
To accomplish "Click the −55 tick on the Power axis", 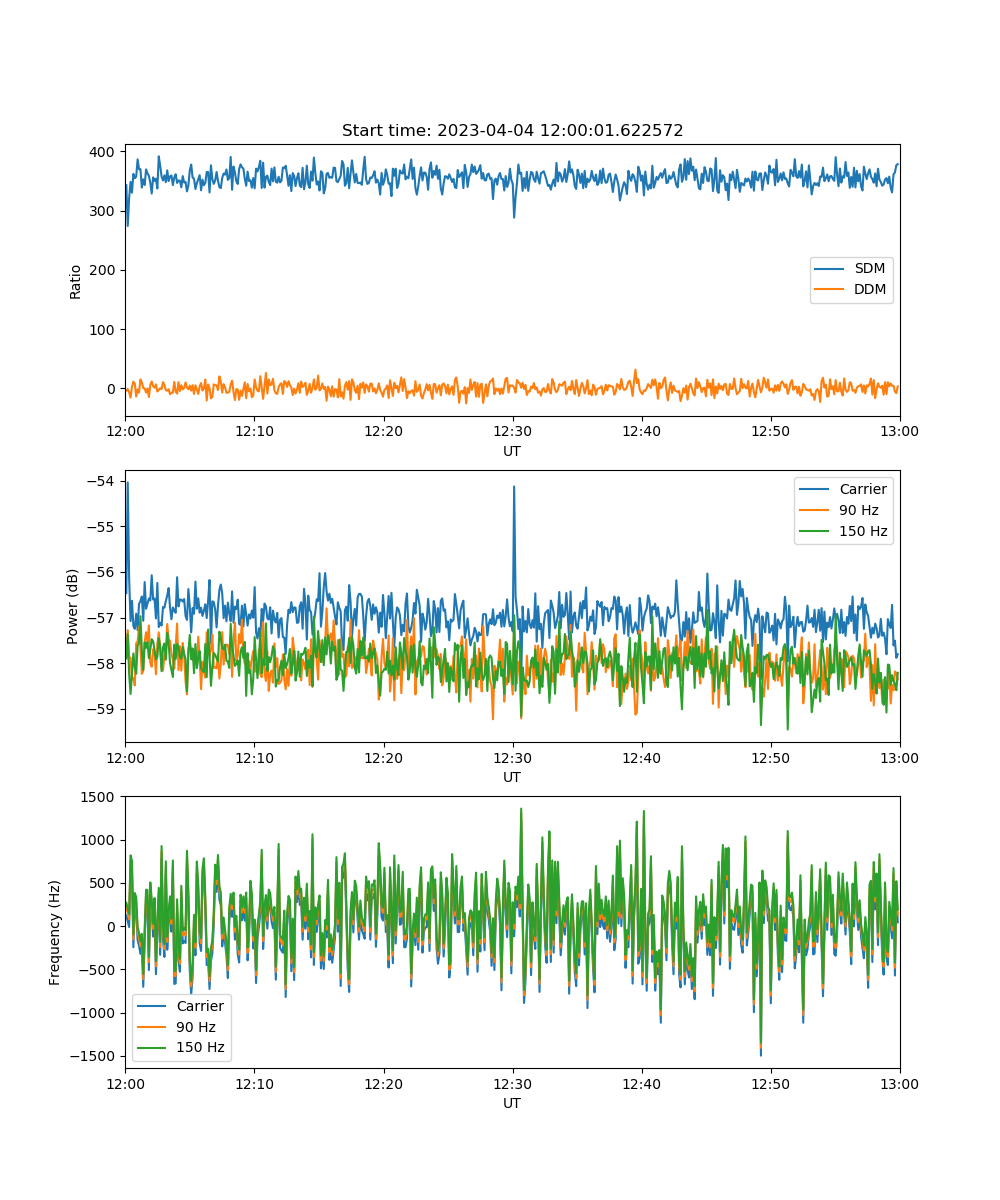I will coord(103,526).
